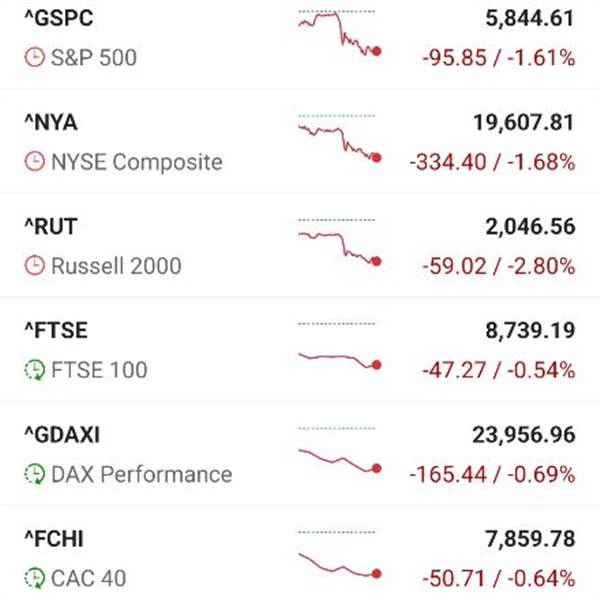Tap the DAX price 23,956.96

click(x=524, y=435)
